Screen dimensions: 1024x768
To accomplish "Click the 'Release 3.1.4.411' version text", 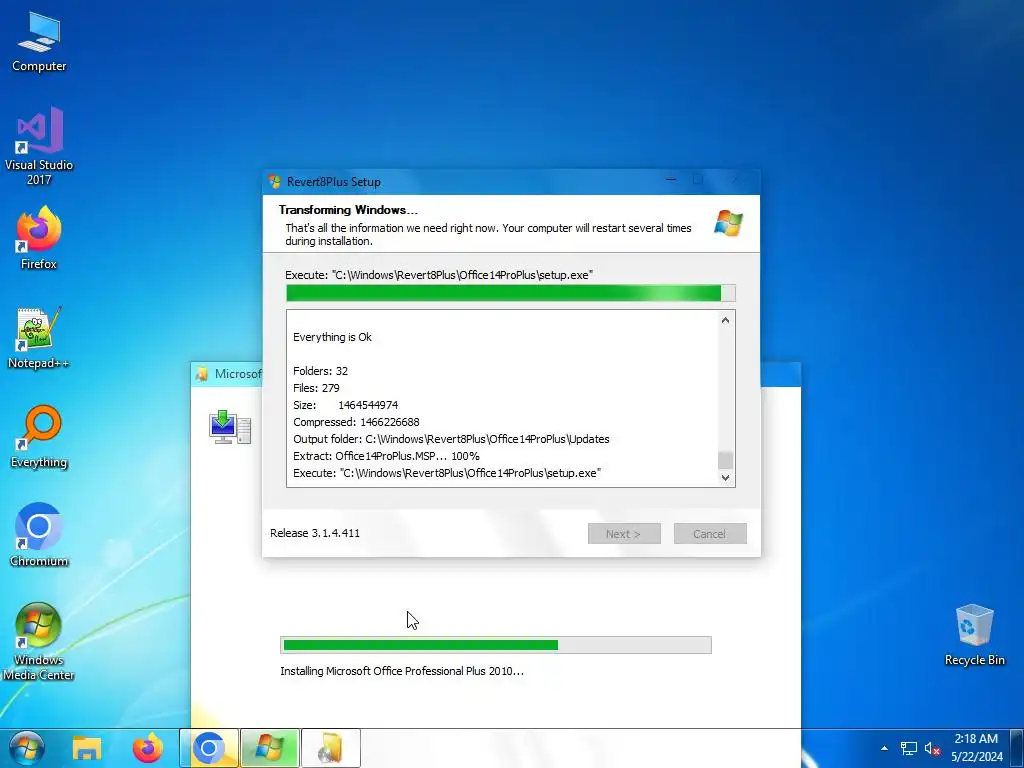I will [315, 533].
